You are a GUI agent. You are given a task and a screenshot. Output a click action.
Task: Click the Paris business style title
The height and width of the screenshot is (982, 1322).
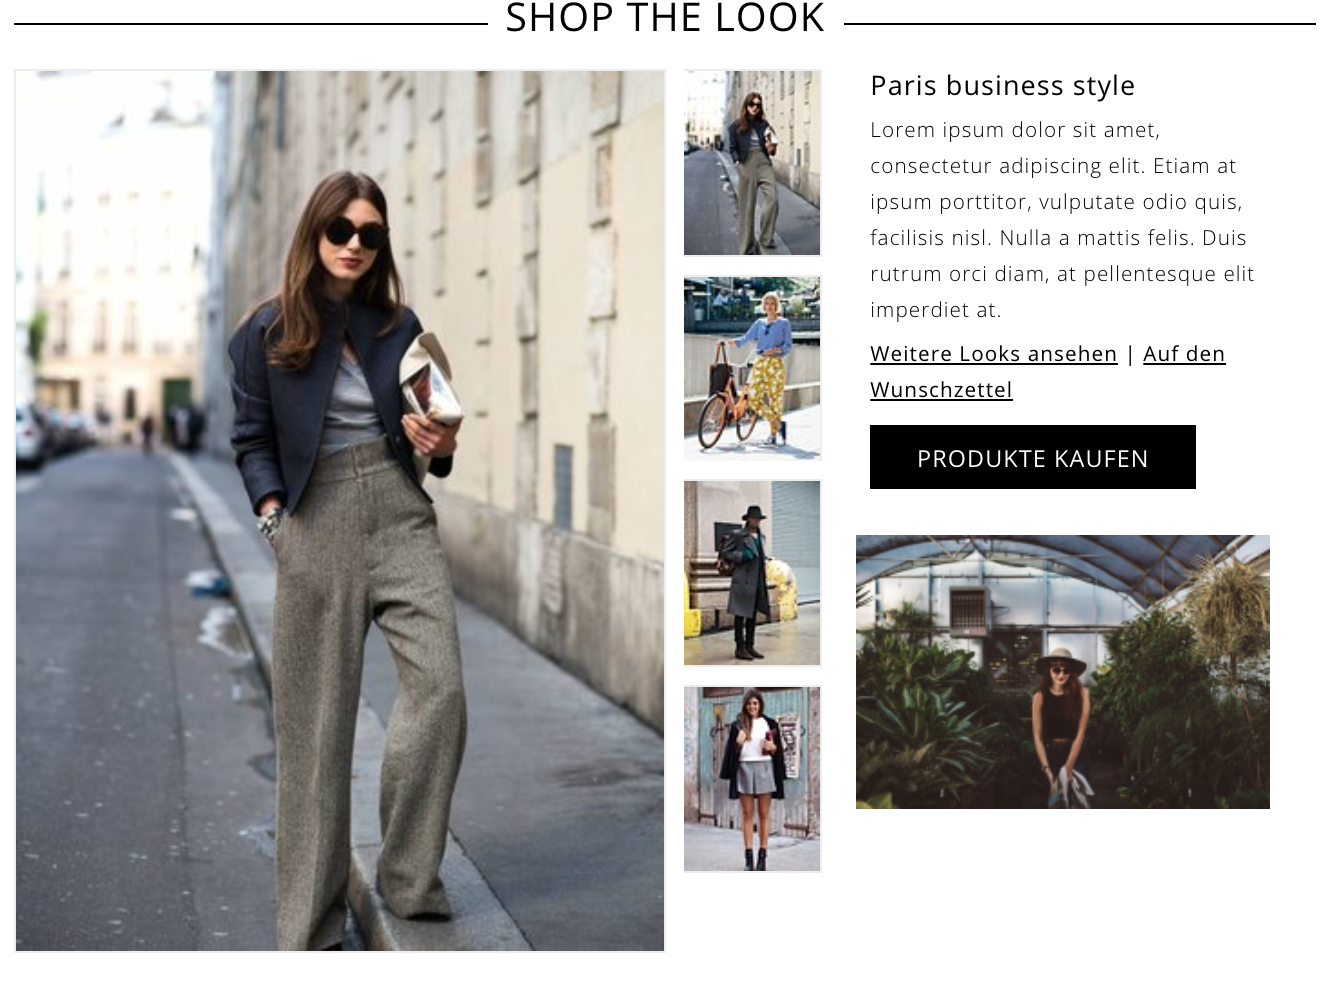point(1002,85)
